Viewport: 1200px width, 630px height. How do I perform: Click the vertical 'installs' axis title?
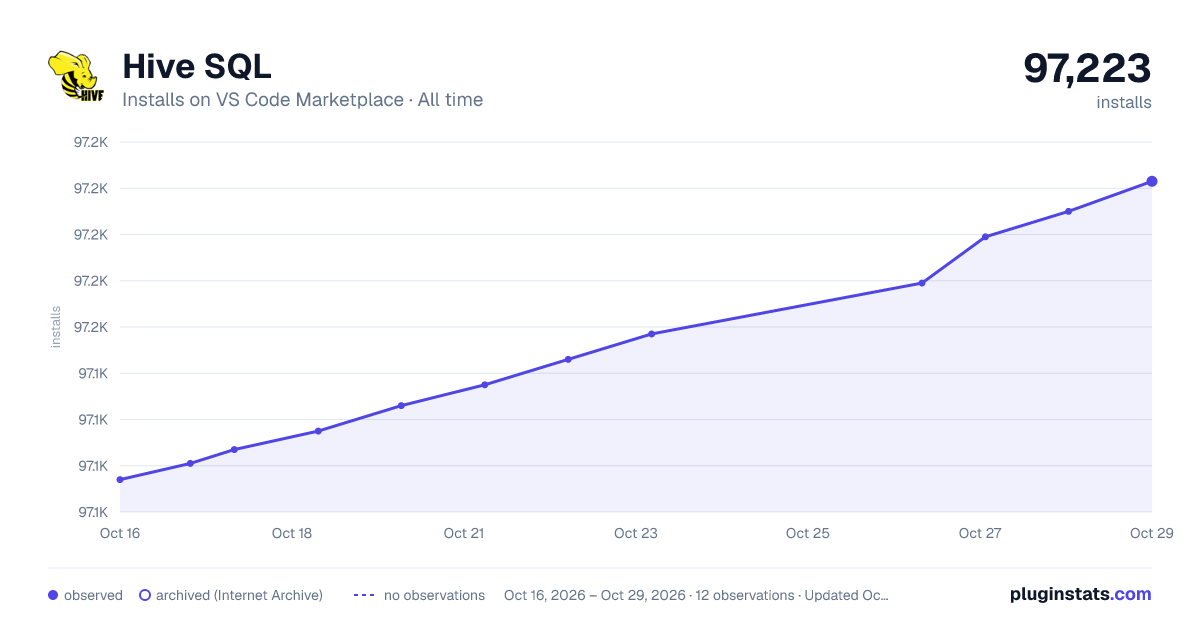pyautogui.click(x=56, y=327)
